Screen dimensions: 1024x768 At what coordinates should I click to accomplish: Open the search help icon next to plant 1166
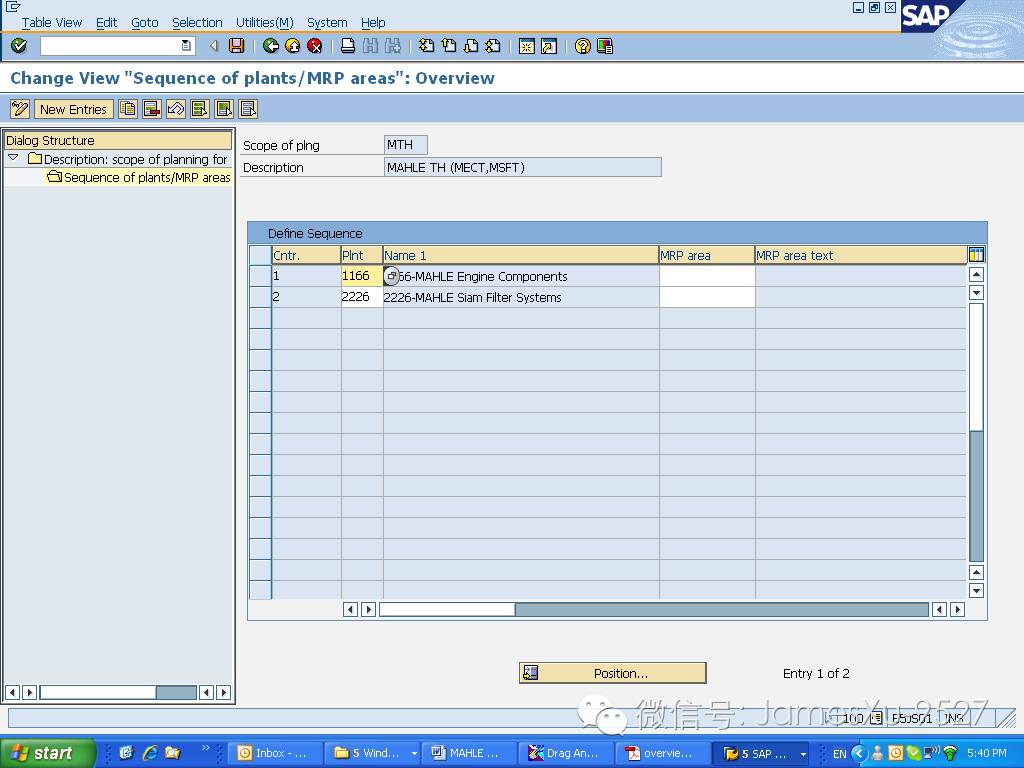pyautogui.click(x=391, y=276)
